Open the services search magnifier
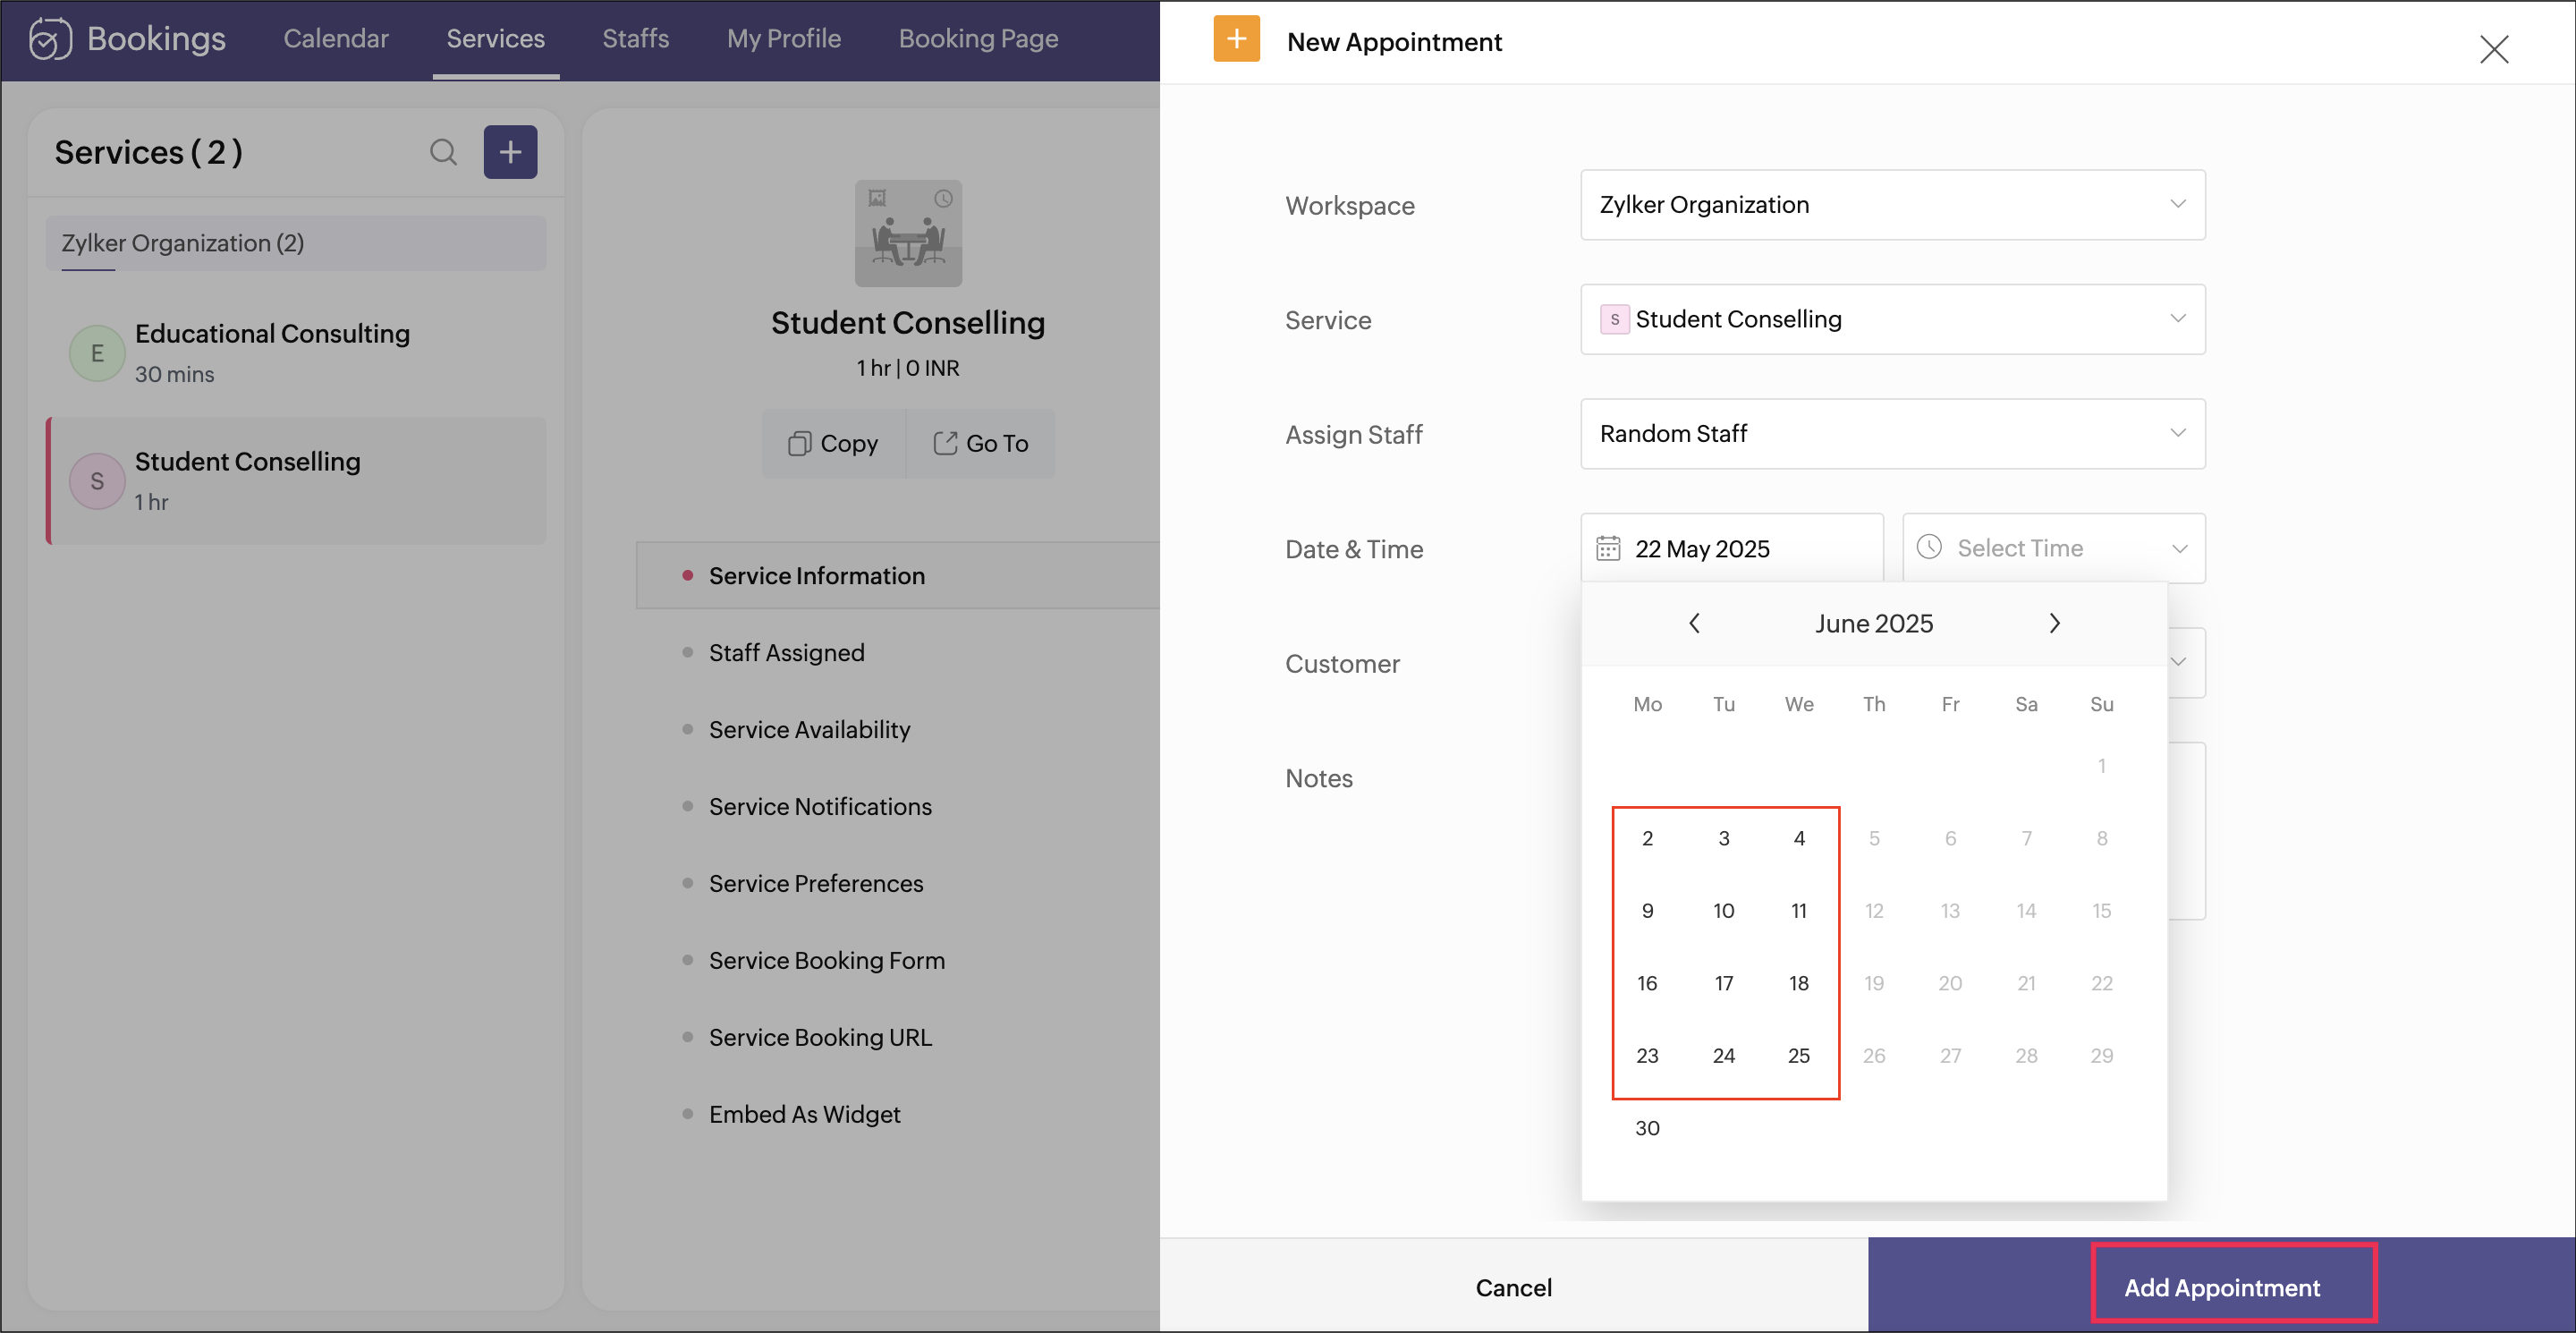The image size is (2576, 1333). (443, 152)
